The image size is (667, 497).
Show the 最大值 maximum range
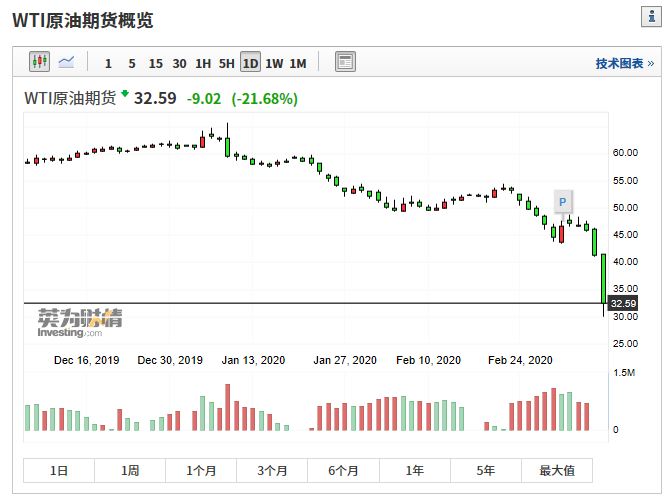click(556, 470)
